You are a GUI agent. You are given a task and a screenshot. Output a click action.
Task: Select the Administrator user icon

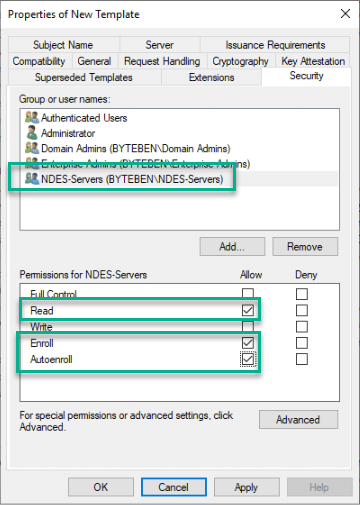tap(32, 133)
